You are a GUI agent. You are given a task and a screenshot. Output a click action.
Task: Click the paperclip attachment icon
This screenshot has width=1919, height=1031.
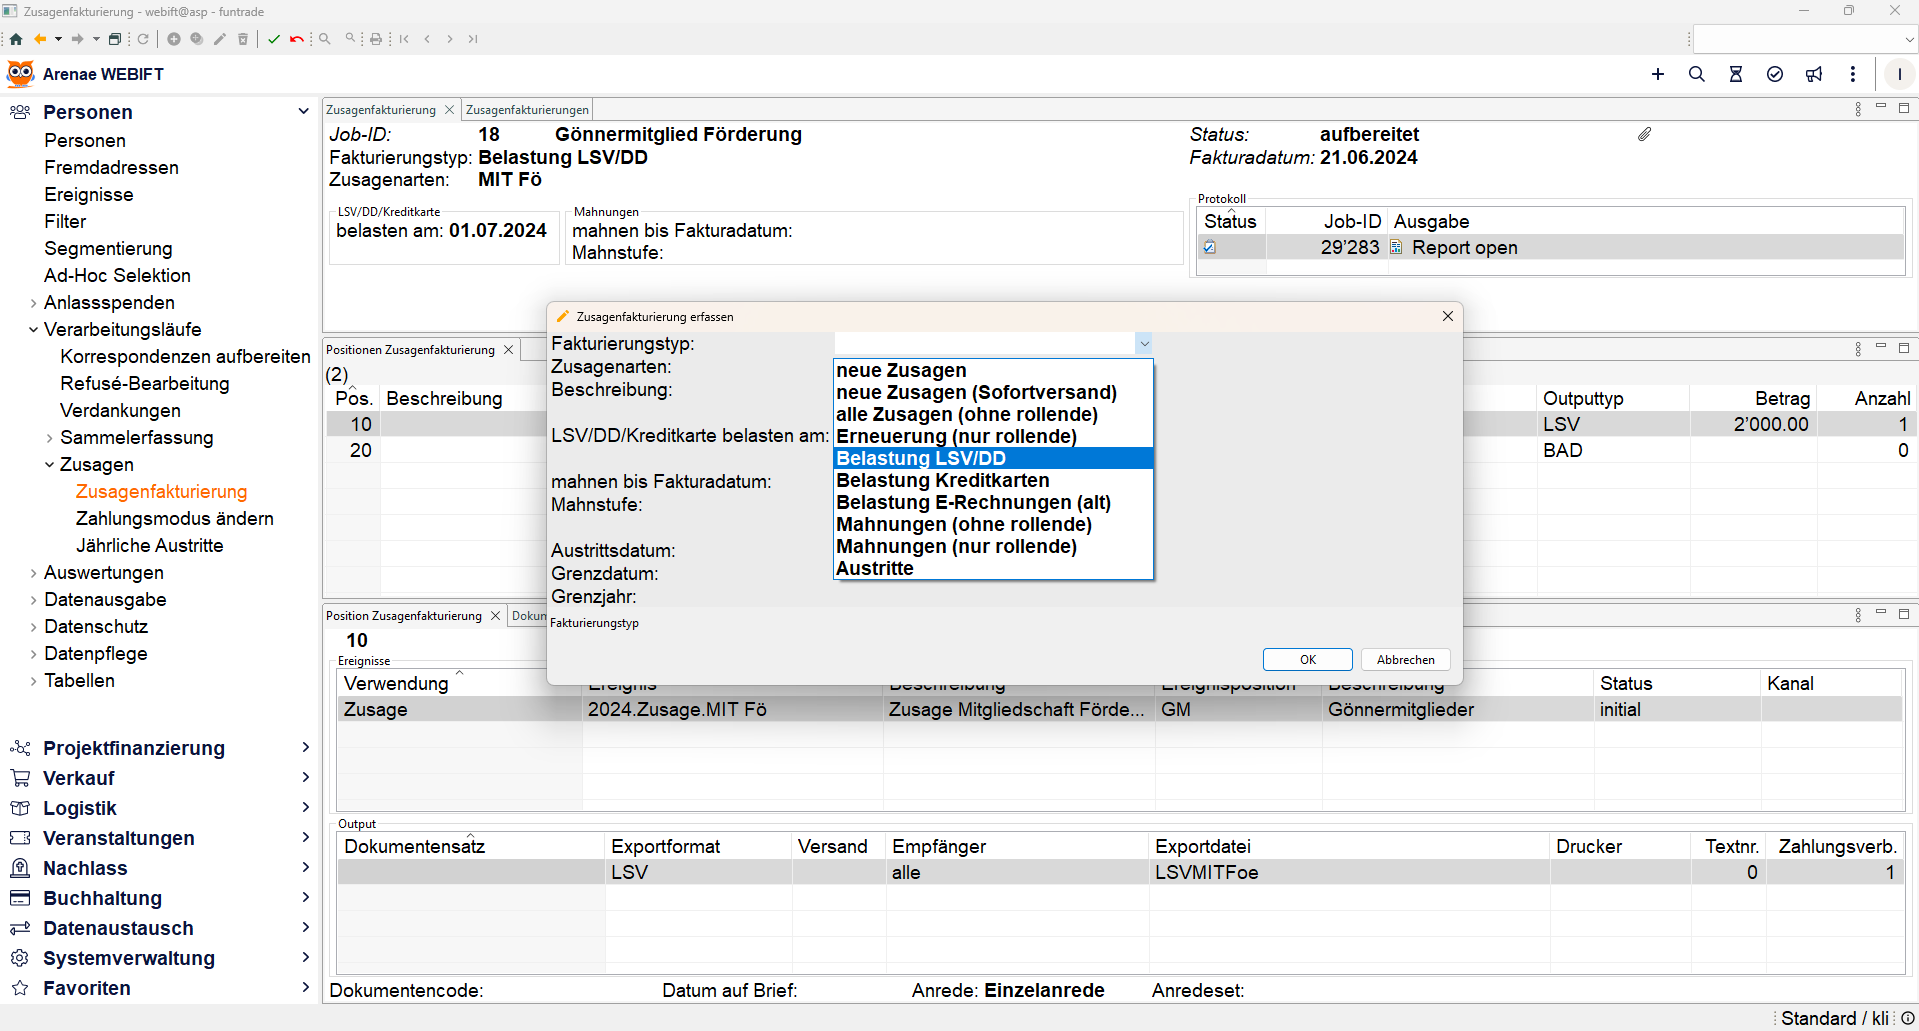coord(1645,134)
